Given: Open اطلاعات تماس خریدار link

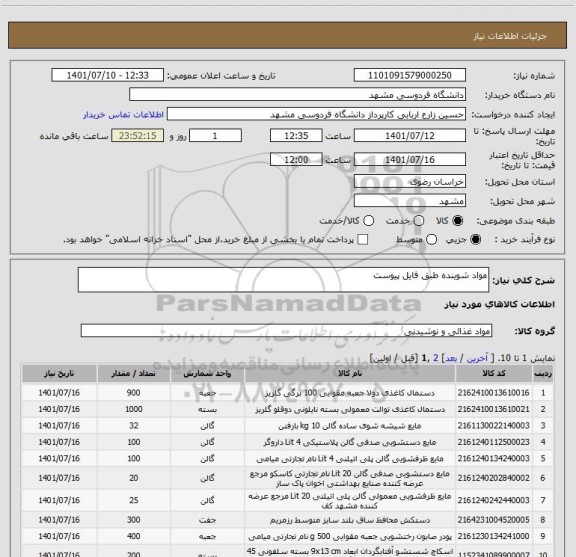Looking at the screenshot, I should coord(123,115).
